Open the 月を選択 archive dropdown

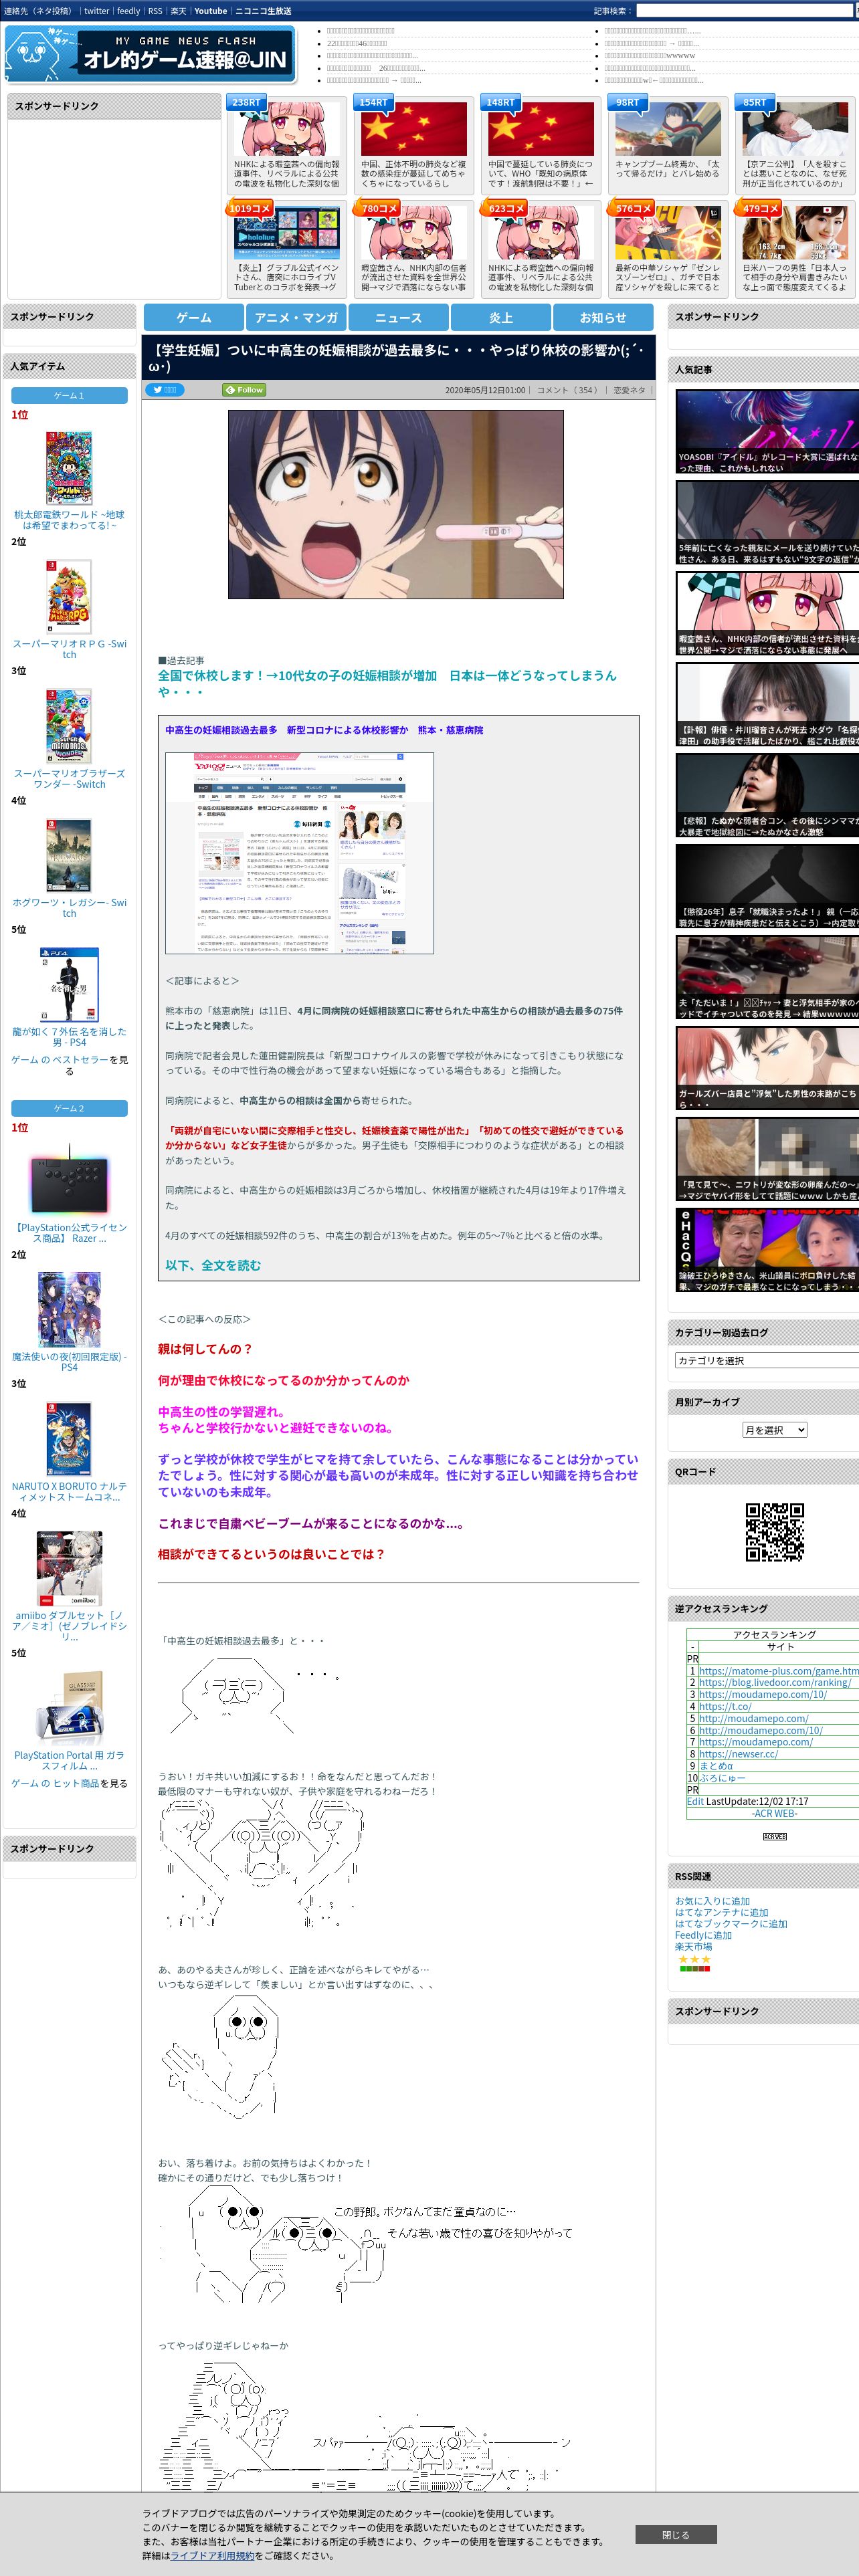774,1430
